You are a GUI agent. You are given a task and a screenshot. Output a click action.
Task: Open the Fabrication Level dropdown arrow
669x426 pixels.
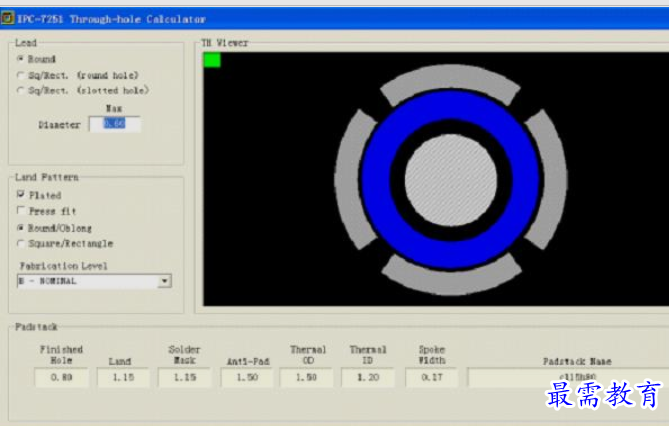(x=165, y=281)
